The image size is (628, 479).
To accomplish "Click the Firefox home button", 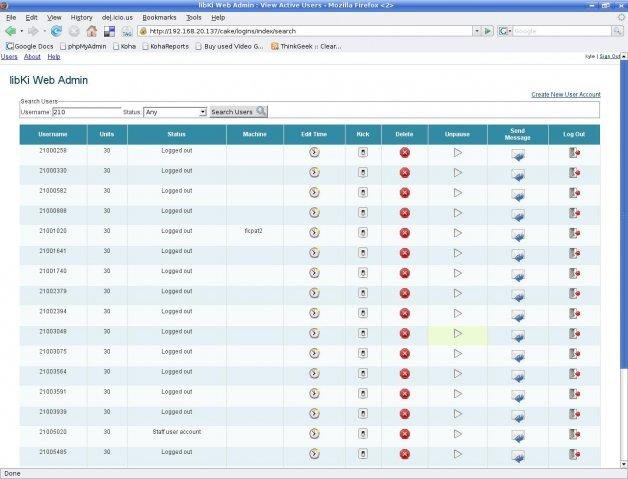I will [x=91, y=31].
